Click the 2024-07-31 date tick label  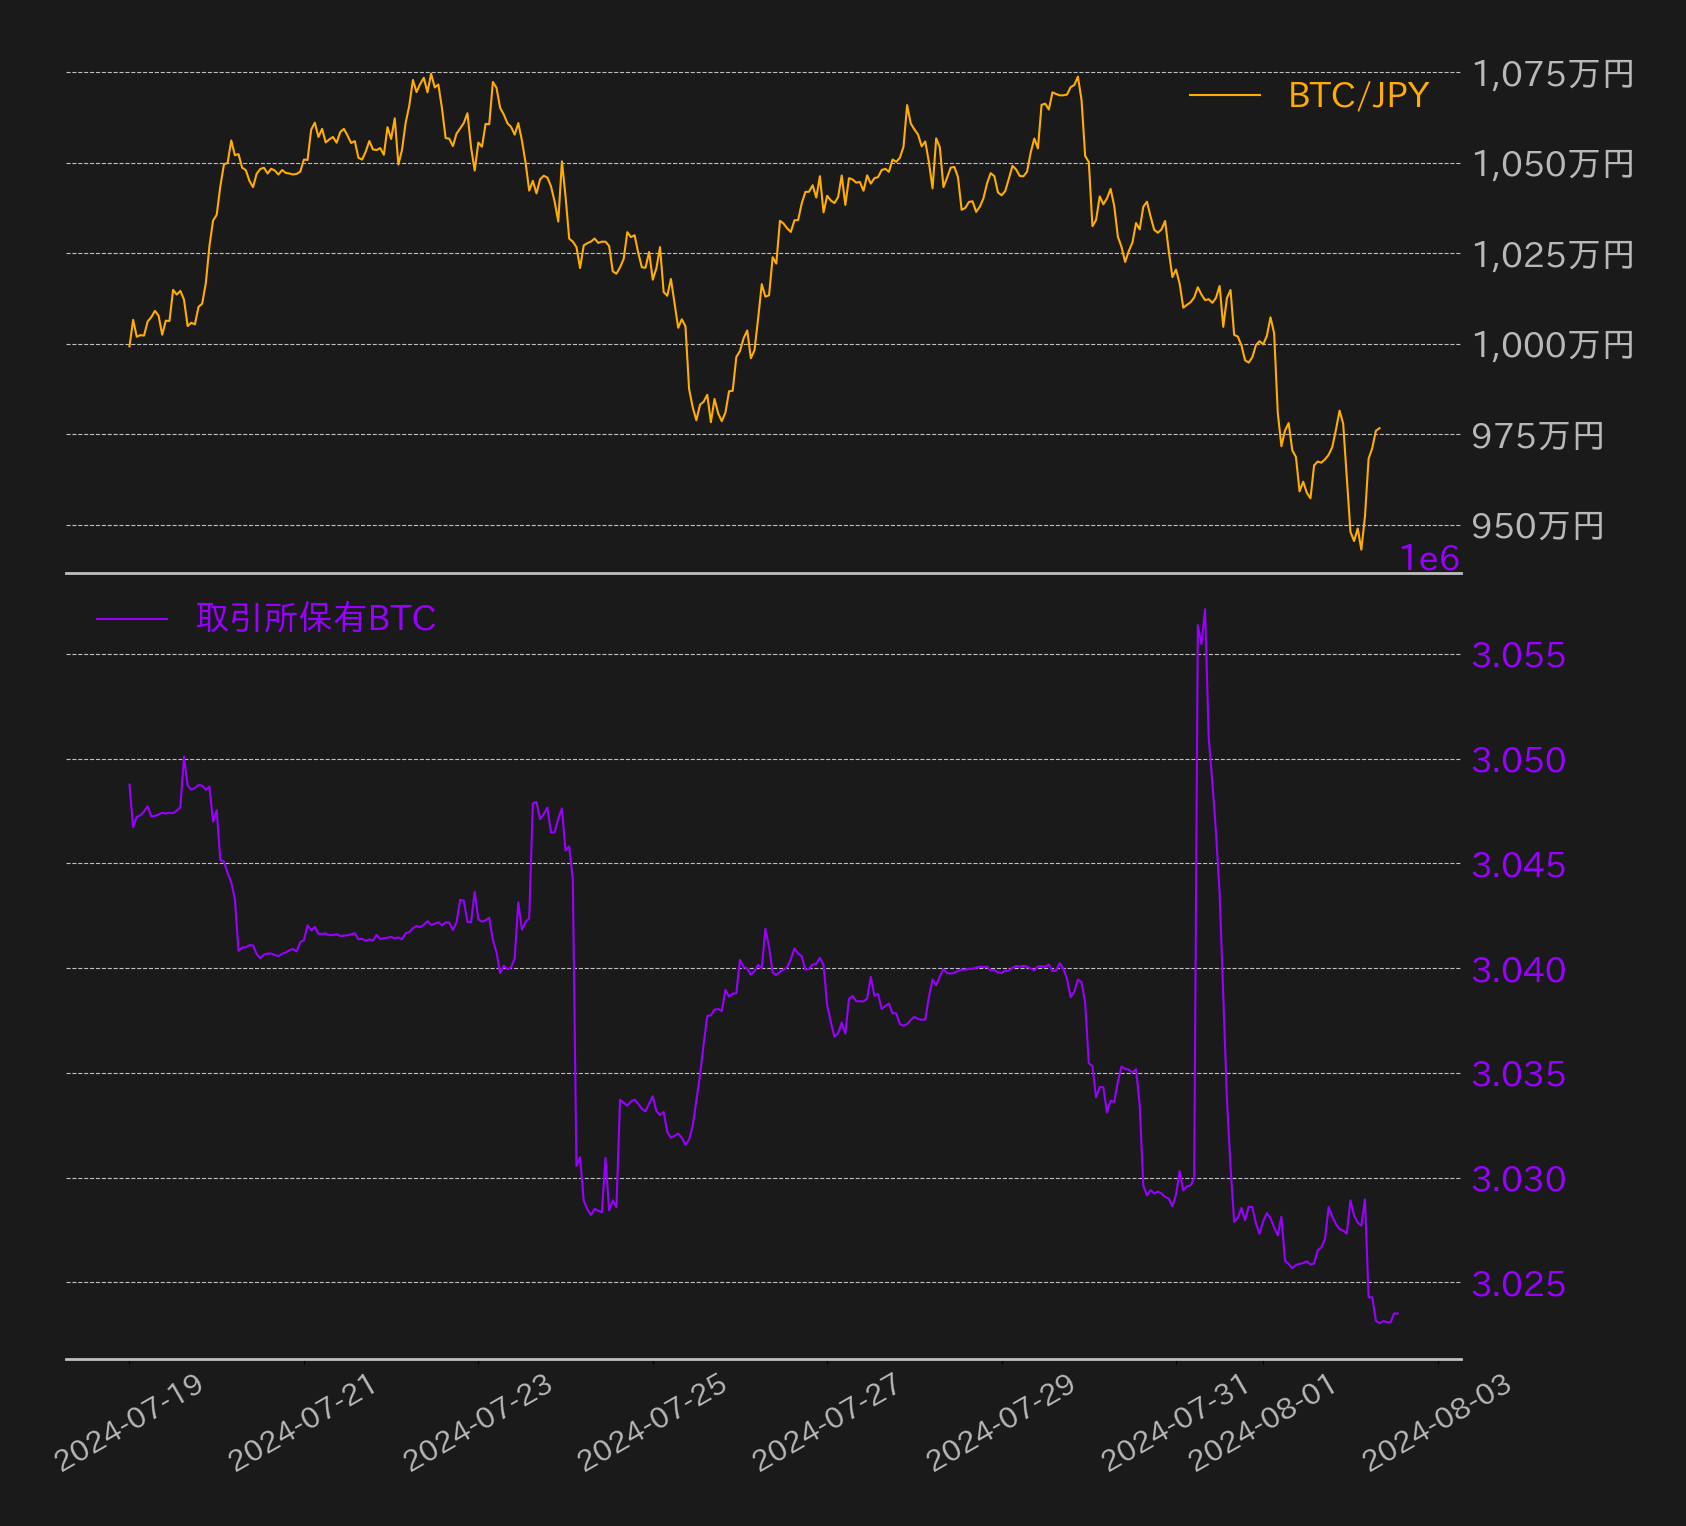[x=1176, y=1422]
